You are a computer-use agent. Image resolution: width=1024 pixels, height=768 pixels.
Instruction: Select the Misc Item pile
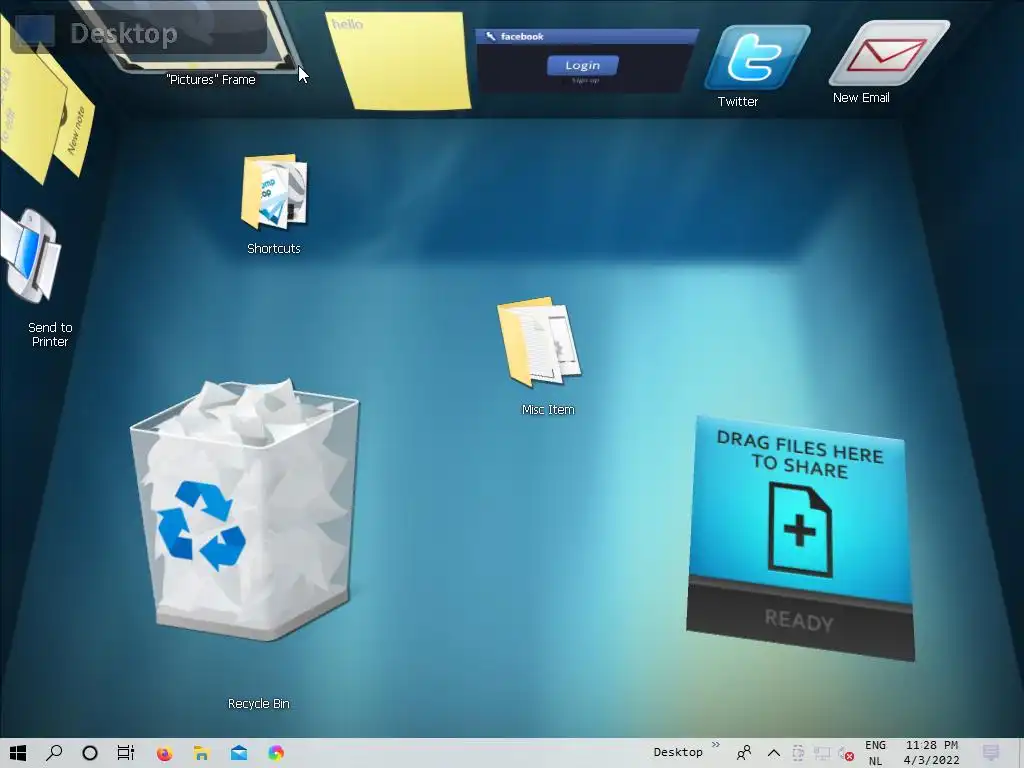[539, 342]
